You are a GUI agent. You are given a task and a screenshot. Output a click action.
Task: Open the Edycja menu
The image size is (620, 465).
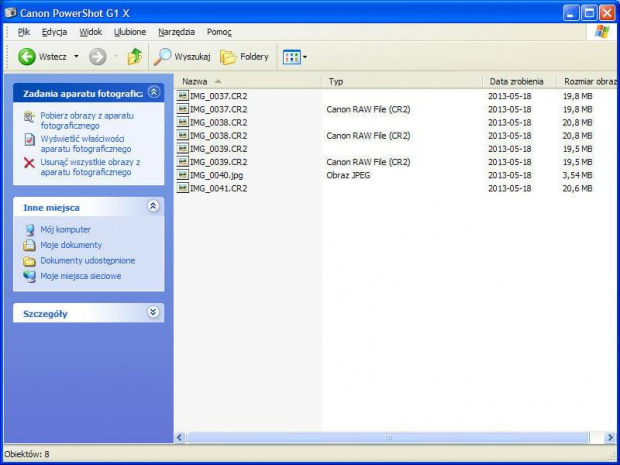pos(54,32)
